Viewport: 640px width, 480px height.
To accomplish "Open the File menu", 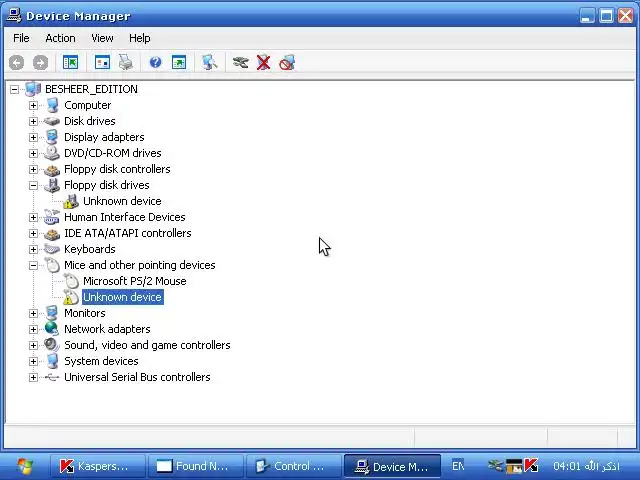I will click(x=21, y=38).
